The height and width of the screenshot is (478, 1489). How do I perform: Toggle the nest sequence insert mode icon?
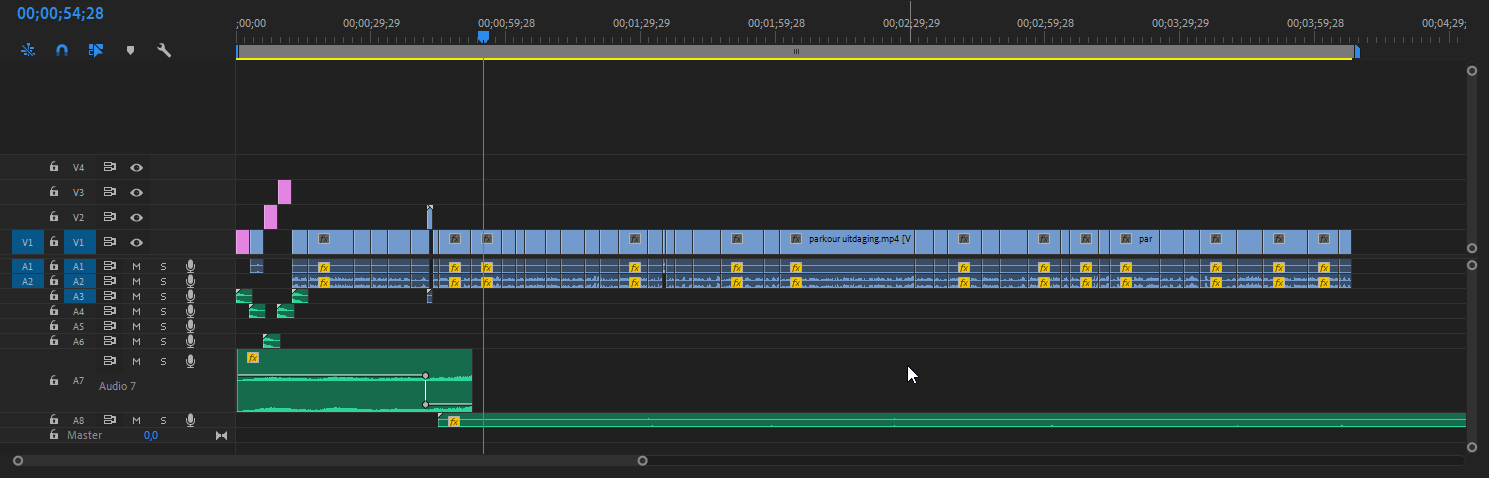tap(28, 50)
